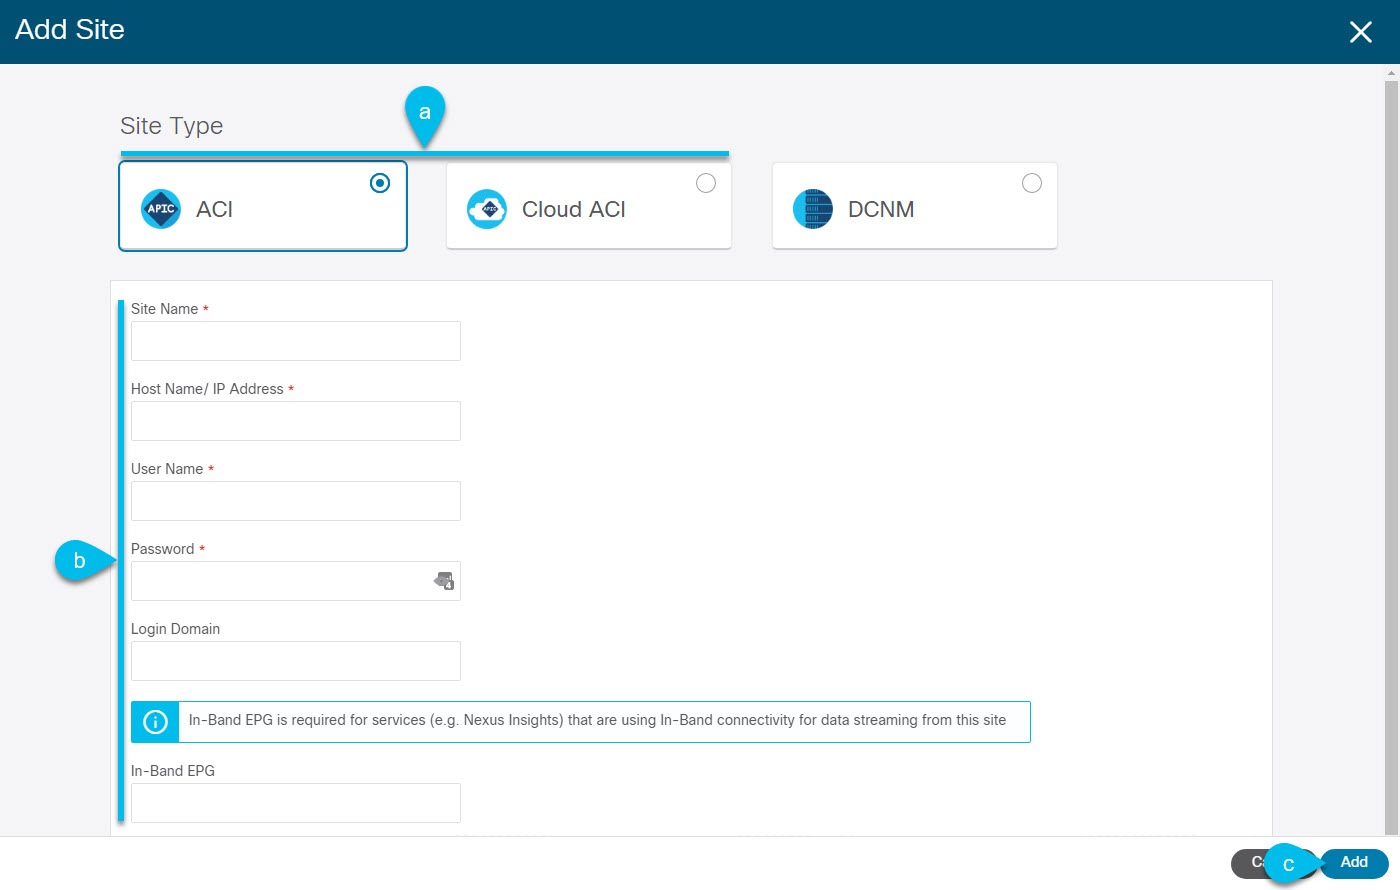Click the DCNM globe icon
Viewport: 1400px width, 890px height.
pyautogui.click(x=813, y=209)
